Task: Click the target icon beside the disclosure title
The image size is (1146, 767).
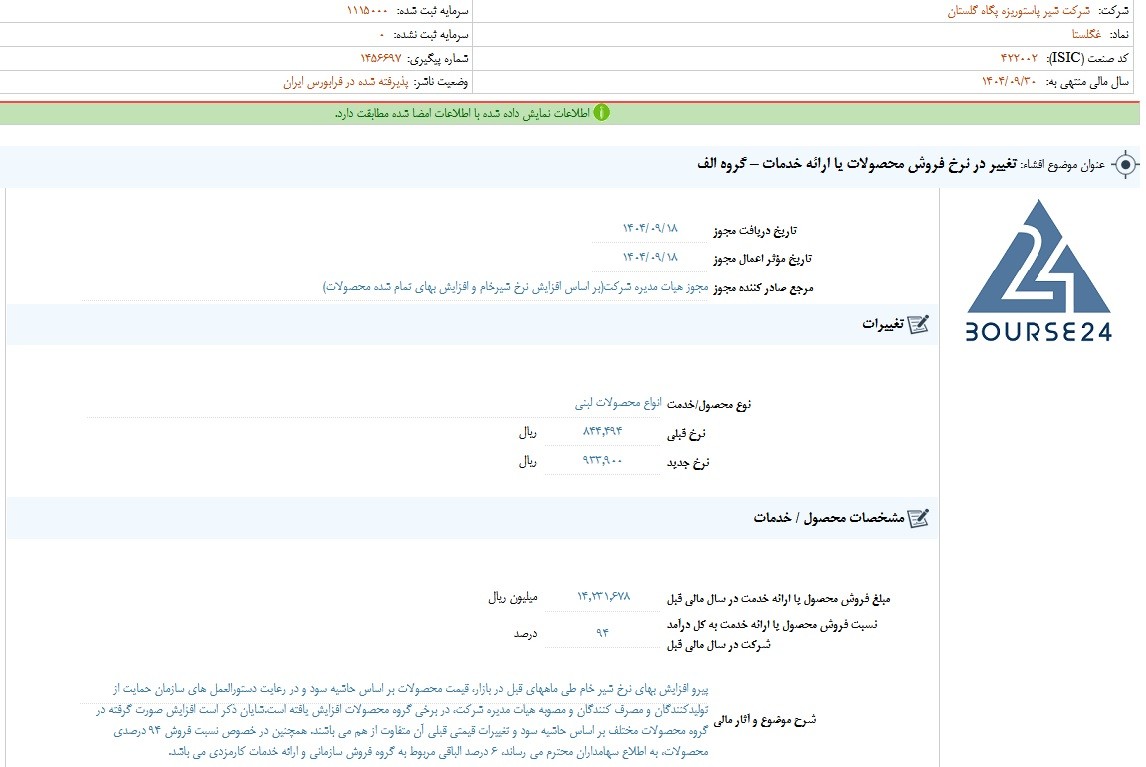Action: click(x=1125, y=165)
